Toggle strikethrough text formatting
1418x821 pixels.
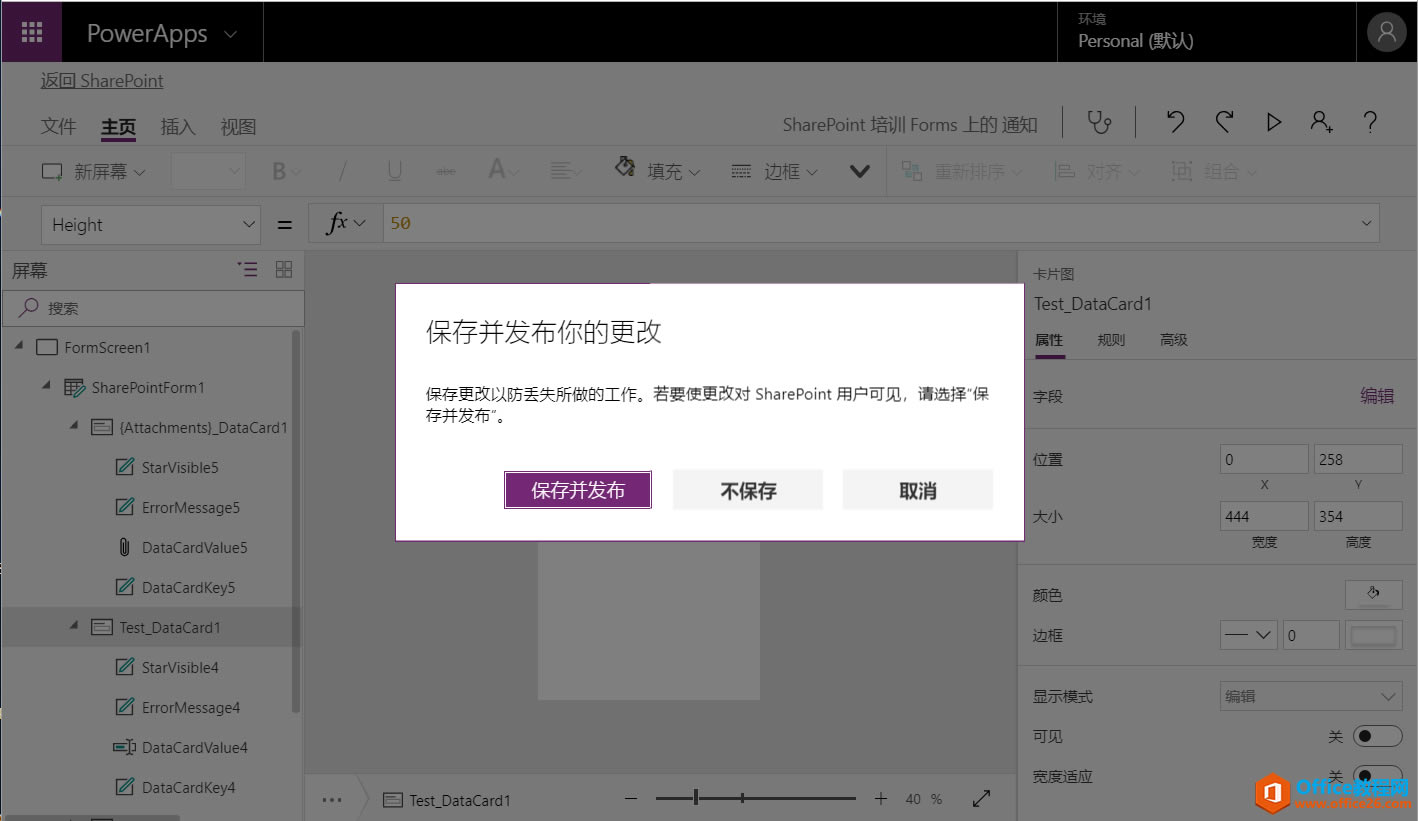point(446,172)
